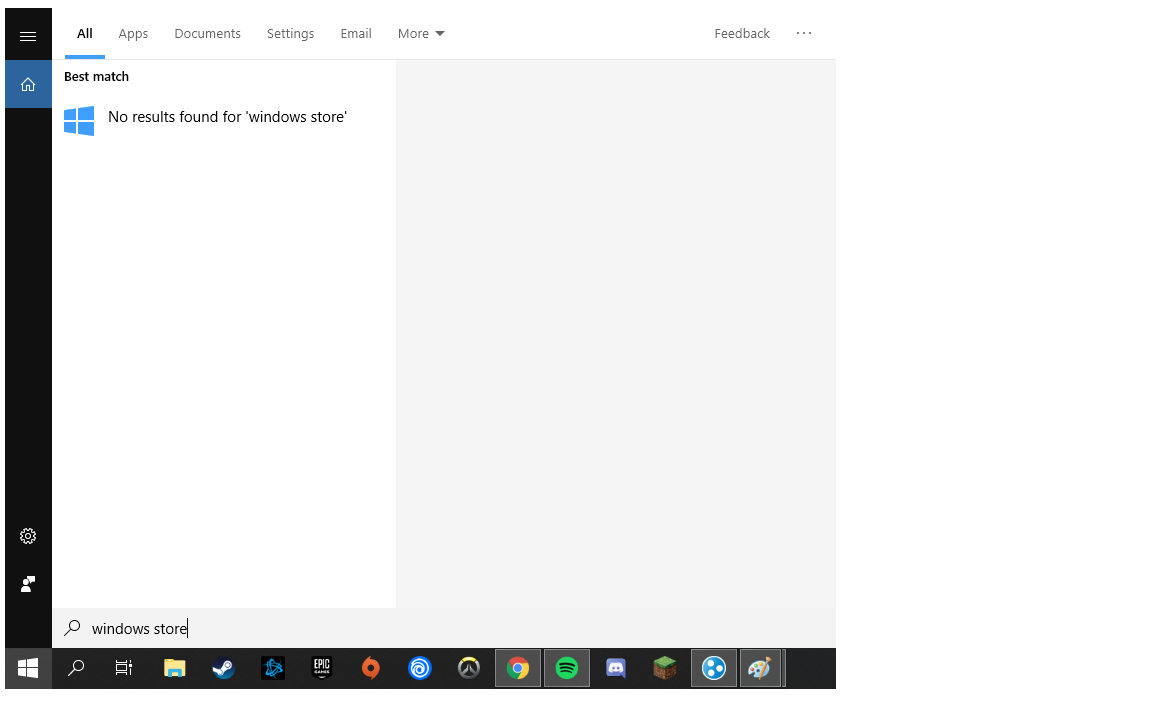Click 'No results found for windows store' text
The image size is (1152, 720).
click(227, 117)
